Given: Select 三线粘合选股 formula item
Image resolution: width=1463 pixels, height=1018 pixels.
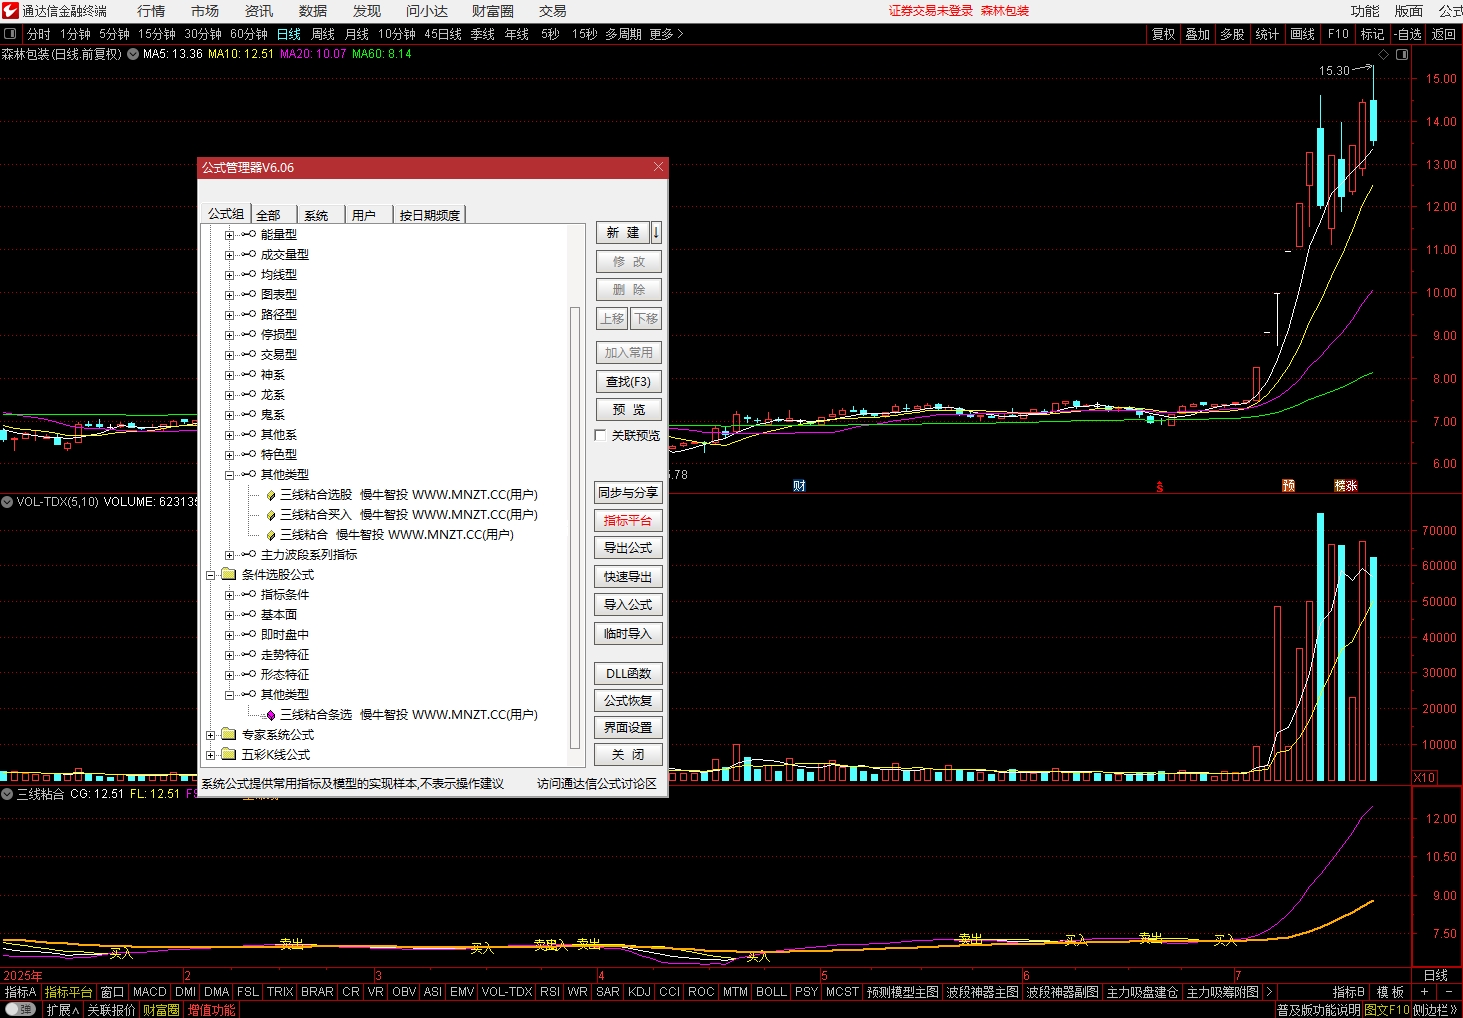Looking at the screenshot, I should [x=409, y=495].
